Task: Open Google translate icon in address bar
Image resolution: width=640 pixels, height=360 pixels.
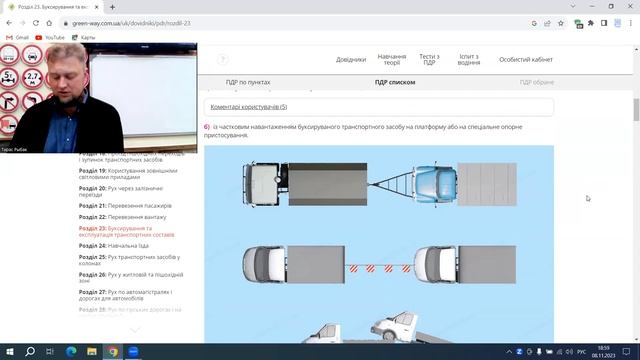Action: point(534,23)
